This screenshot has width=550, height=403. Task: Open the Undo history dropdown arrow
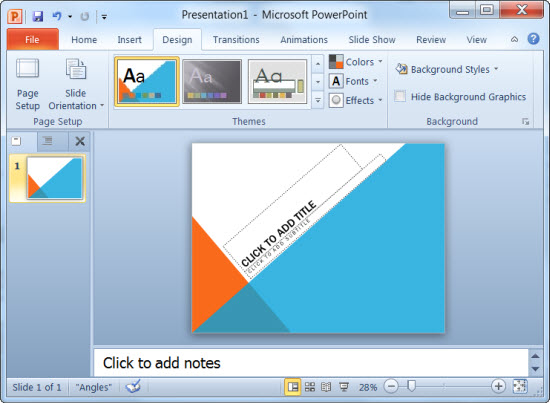click(x=70, y=16)
